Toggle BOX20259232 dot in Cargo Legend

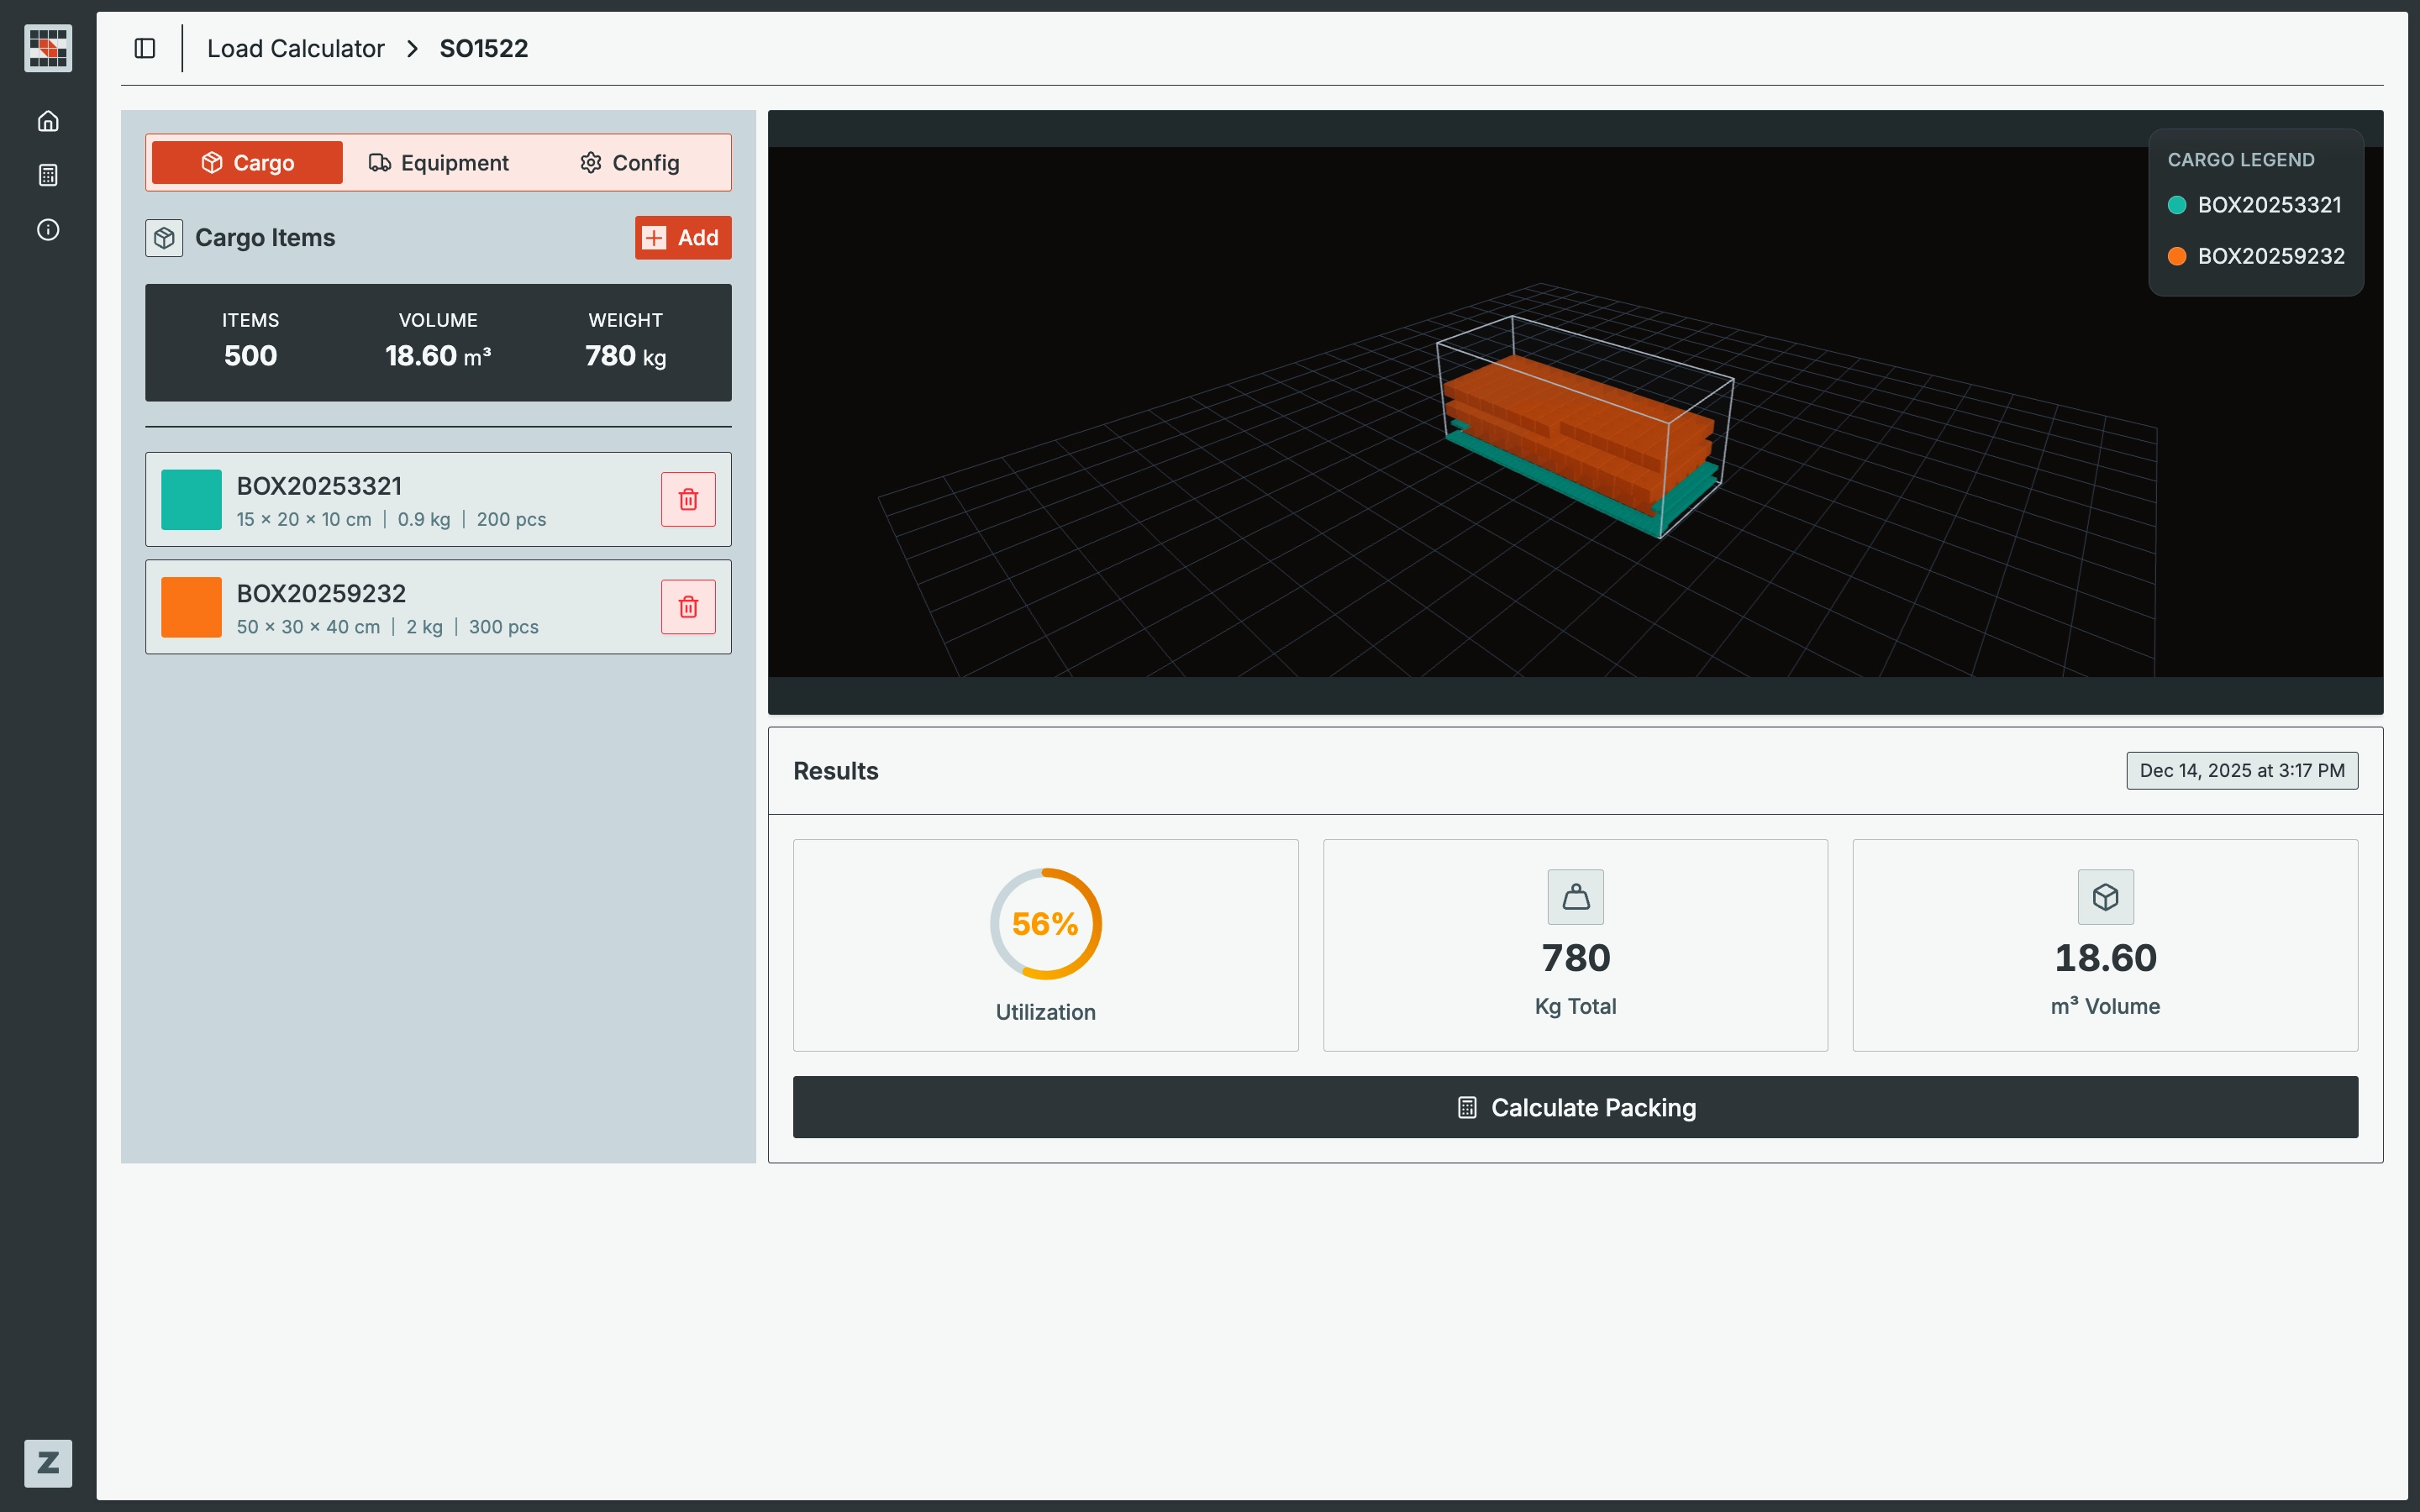click(2178, 256)
